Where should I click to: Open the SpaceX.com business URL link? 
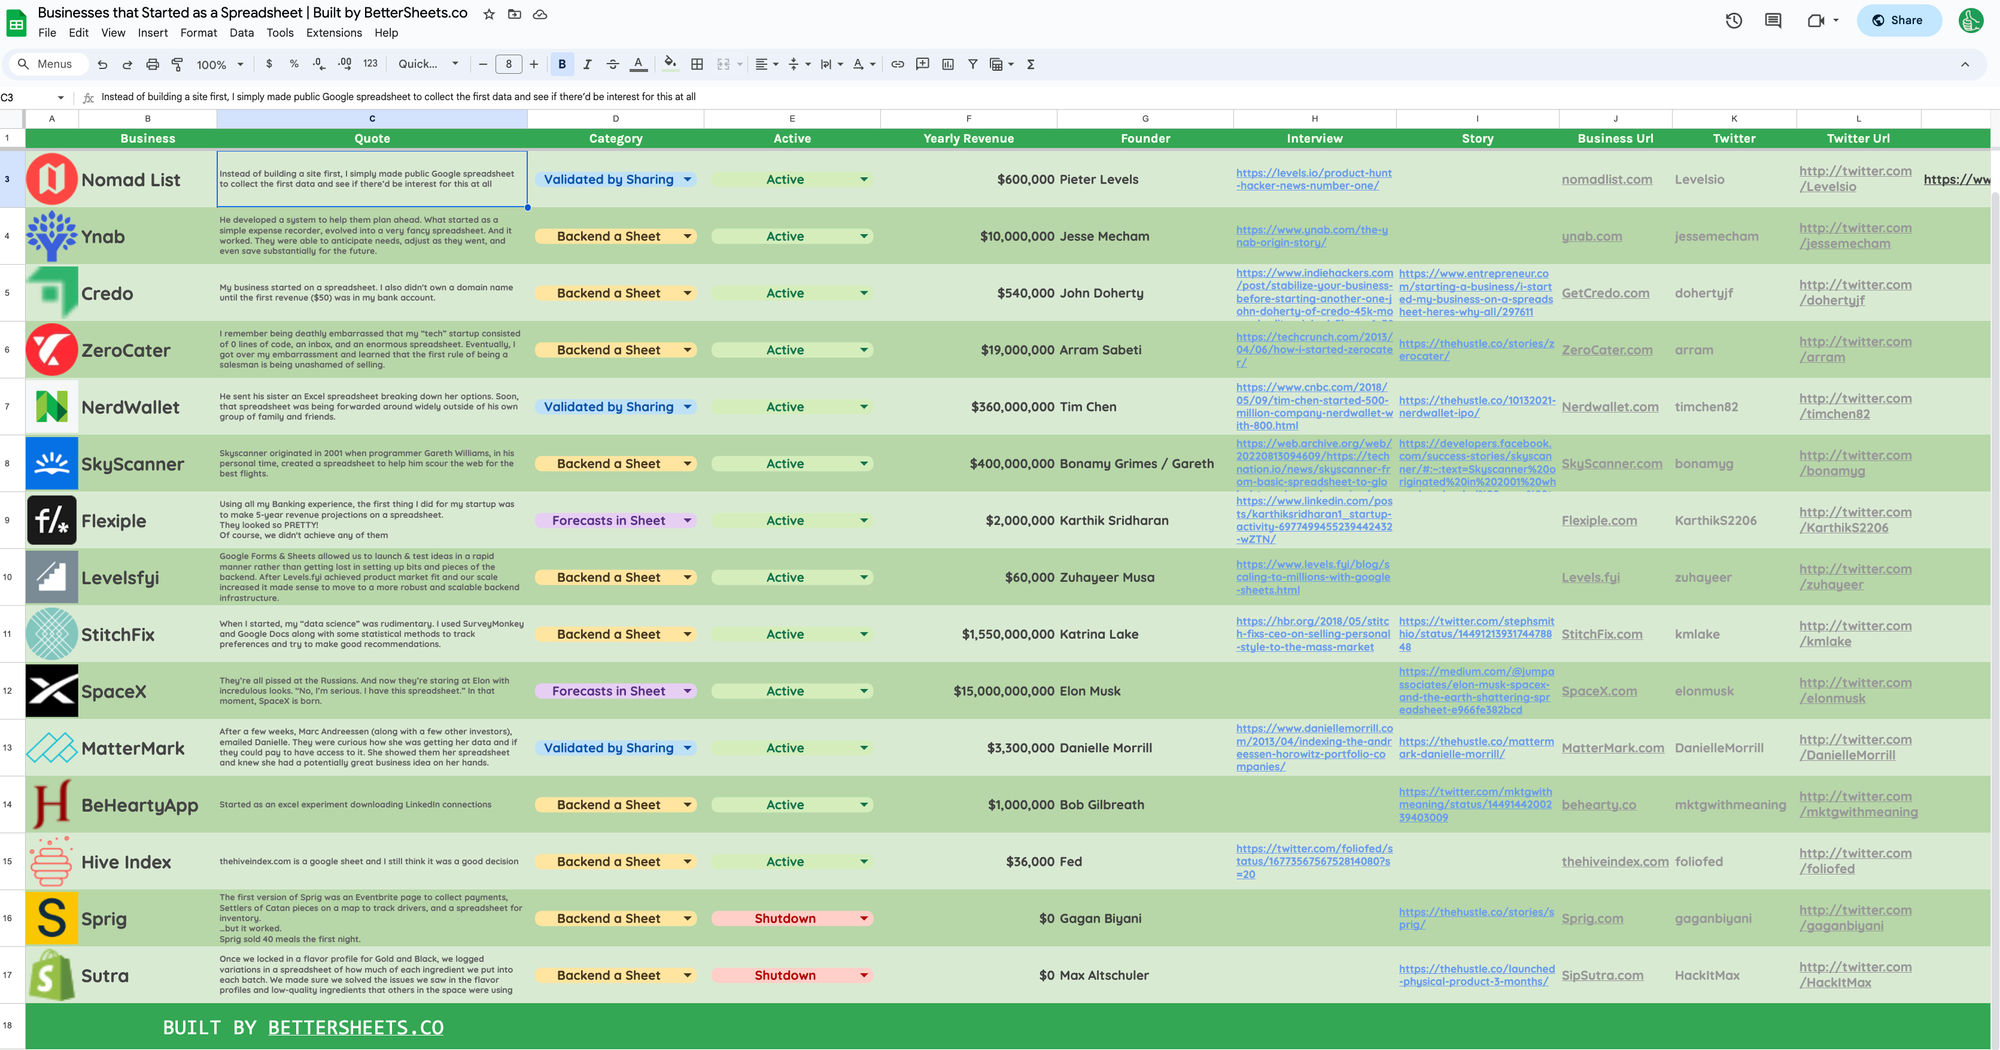tap(1600, 691)
